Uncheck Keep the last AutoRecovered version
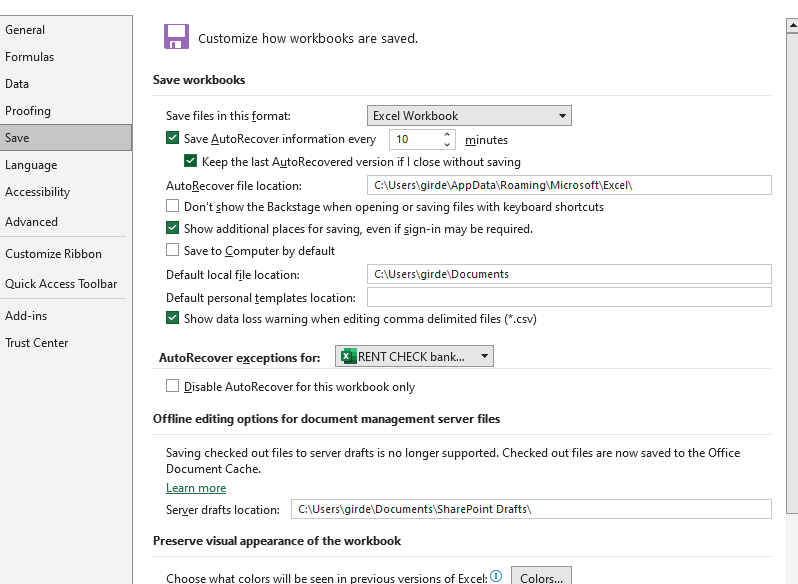Screen dimensions: 798x584 (190, 161)
